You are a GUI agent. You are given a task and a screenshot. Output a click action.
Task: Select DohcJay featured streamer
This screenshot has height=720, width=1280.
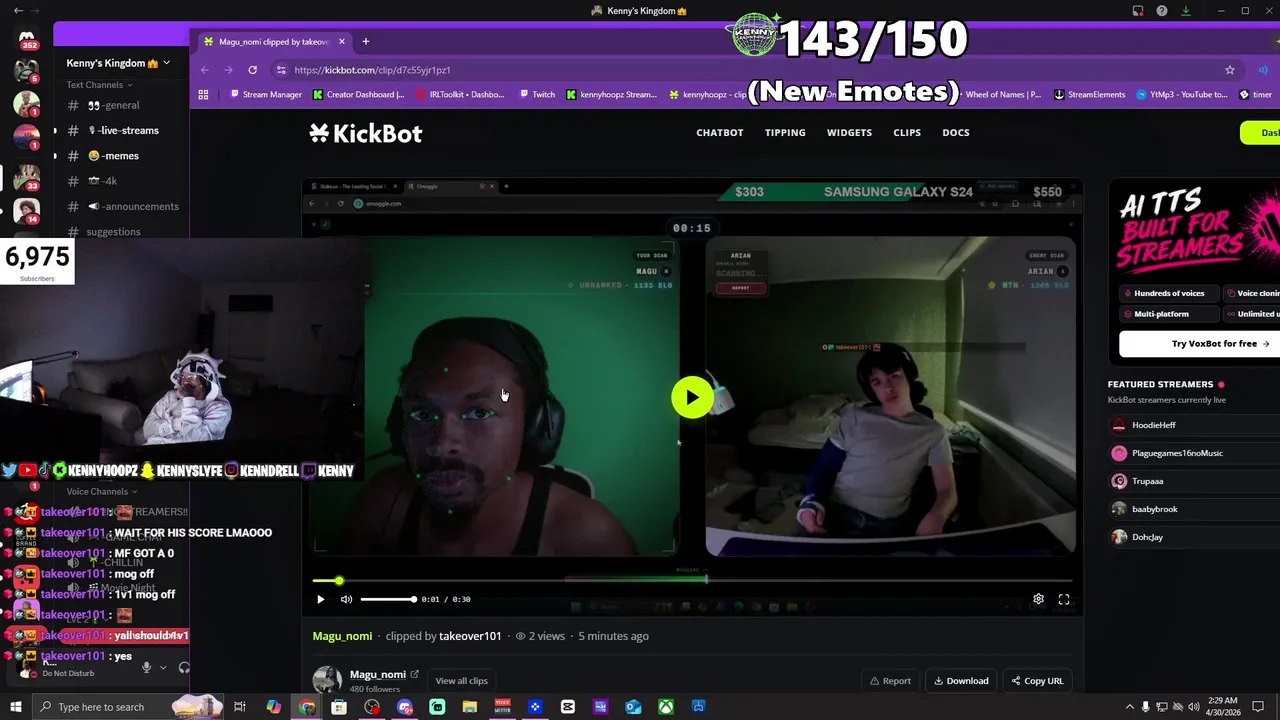[1147, 537]
